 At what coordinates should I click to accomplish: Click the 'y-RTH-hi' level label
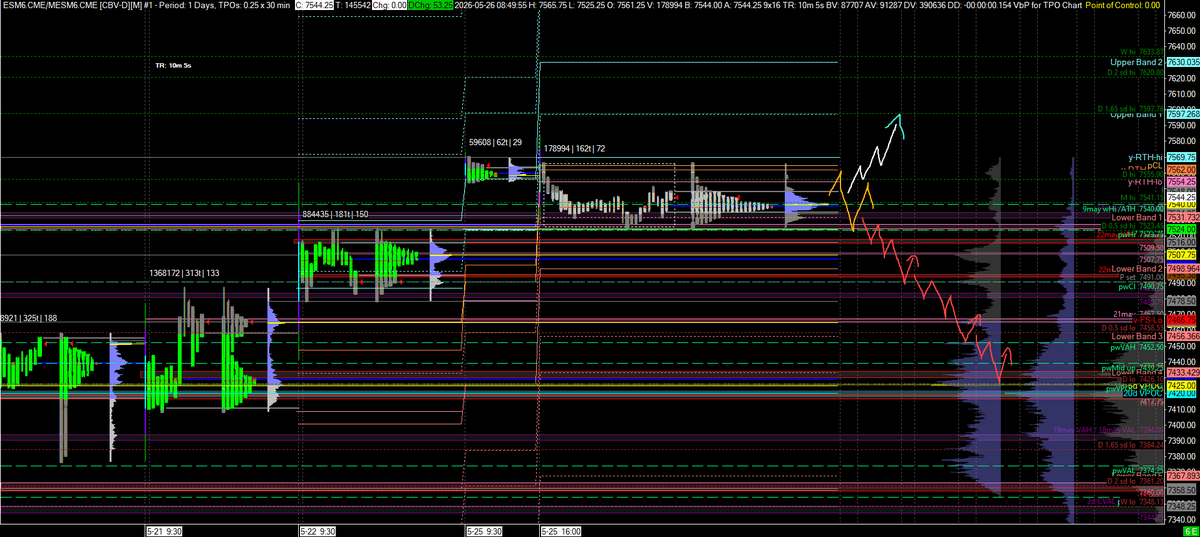click(1143, 157)
